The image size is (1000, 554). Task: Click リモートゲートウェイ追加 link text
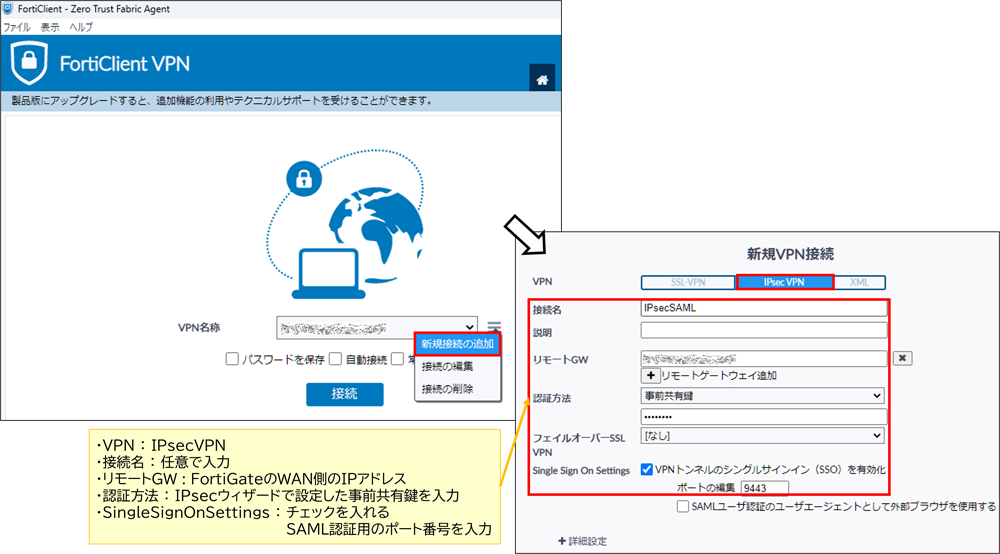tap(719, 375)
